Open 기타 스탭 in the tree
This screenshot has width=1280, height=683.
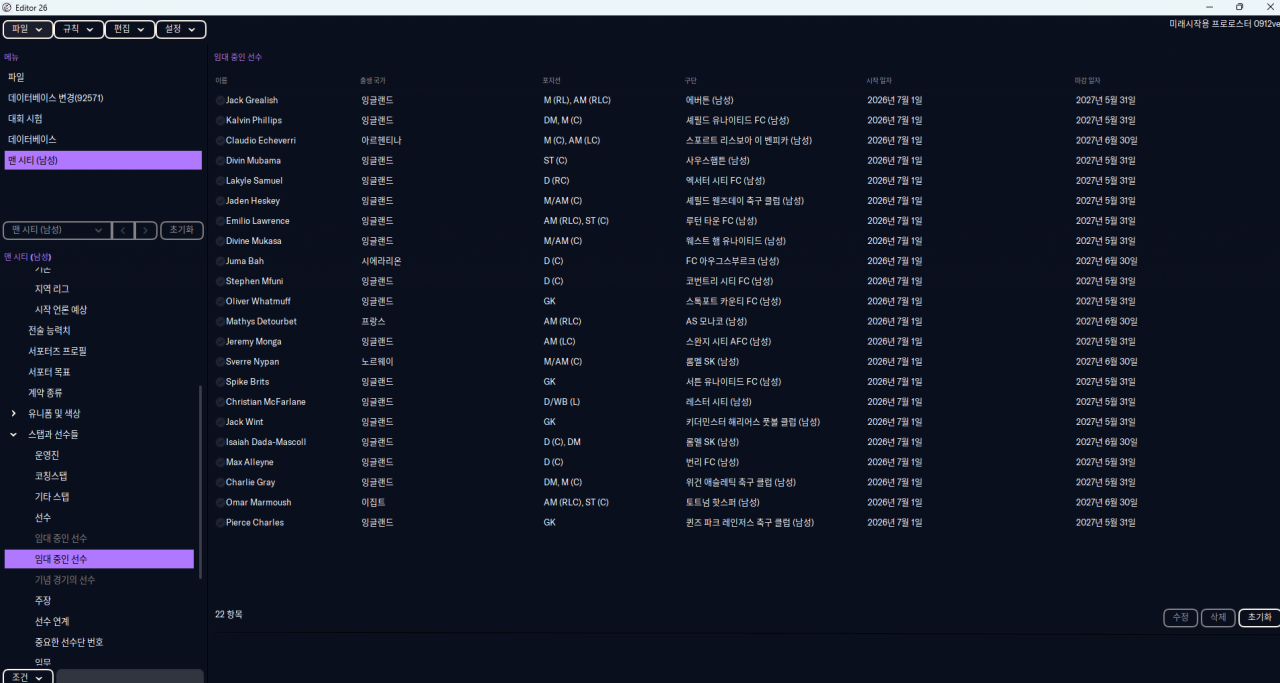[x=52, y=497]
